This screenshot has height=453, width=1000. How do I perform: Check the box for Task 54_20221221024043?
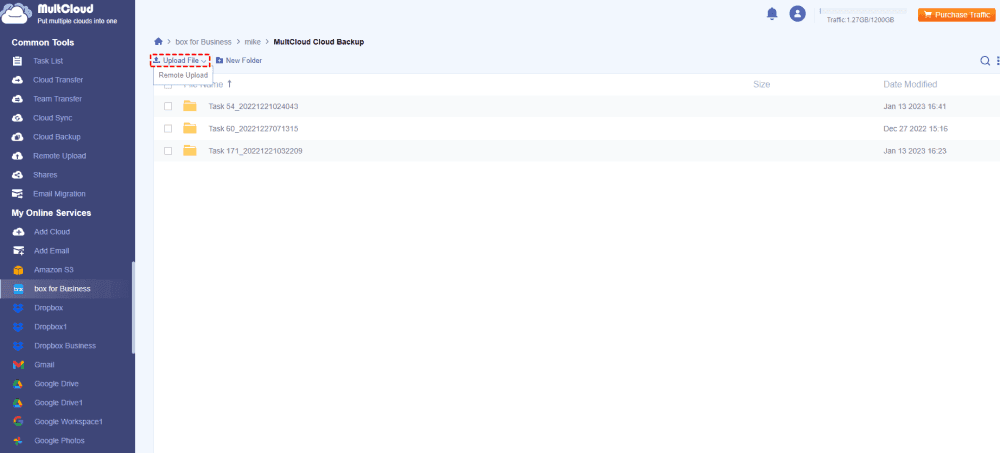coord(168,107)
